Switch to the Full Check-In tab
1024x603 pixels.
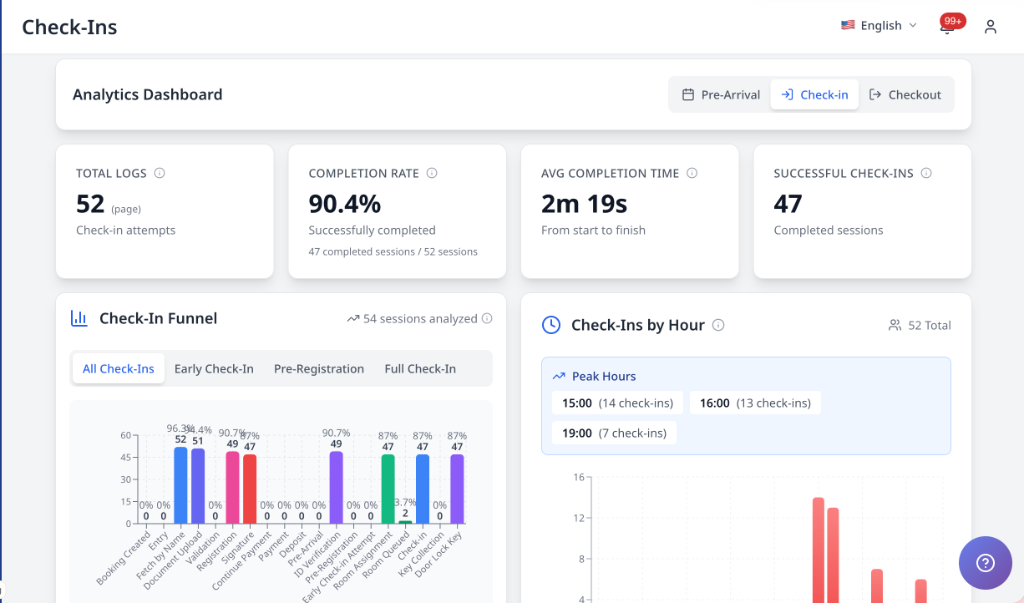tap(421, 368)
